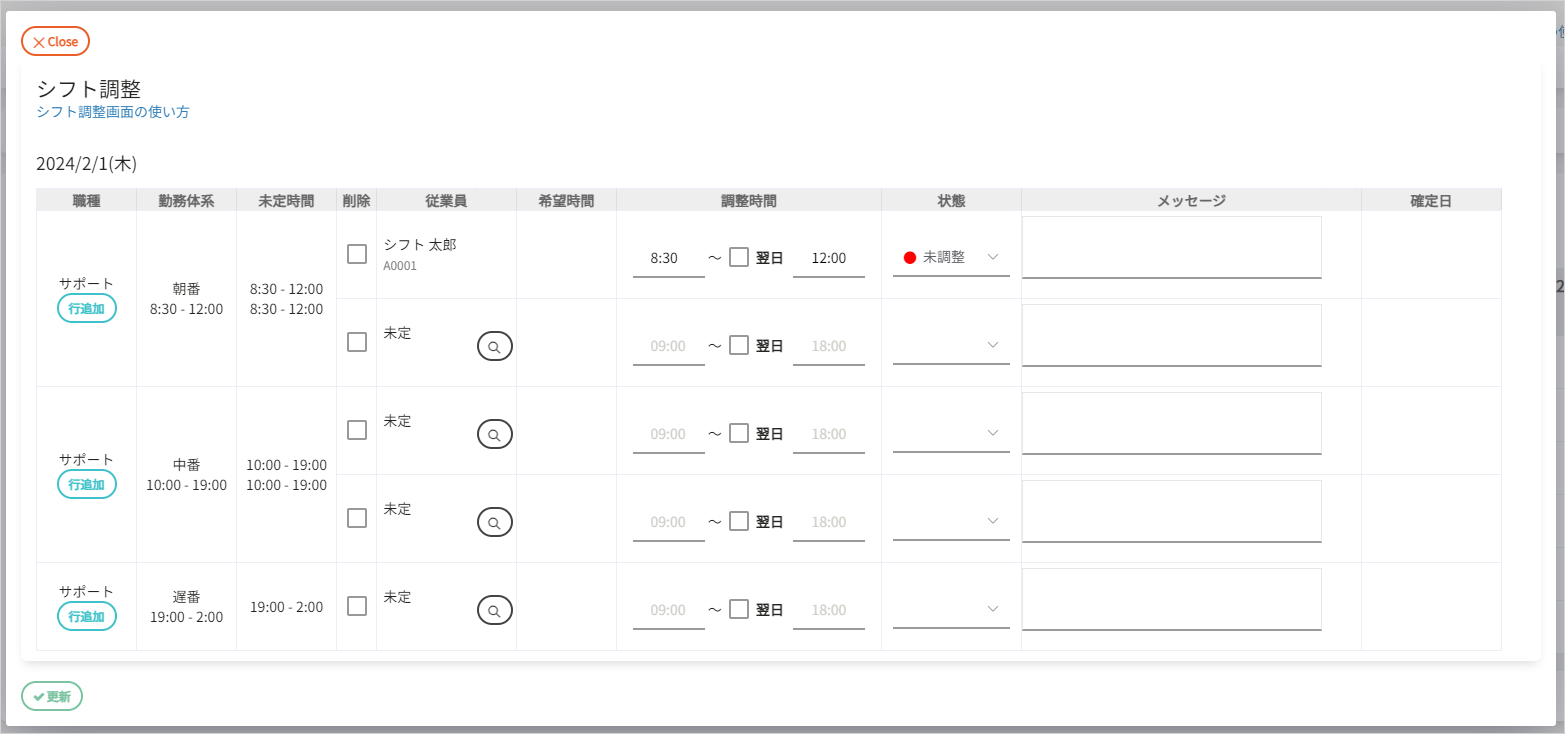Click search icon in first 中番 未定 row
This screenshot has width=1565, height=734.
click(494, 434)
